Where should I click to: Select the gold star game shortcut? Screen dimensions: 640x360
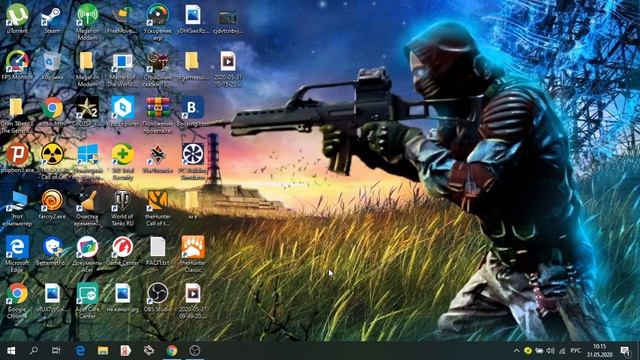(87, 108)
